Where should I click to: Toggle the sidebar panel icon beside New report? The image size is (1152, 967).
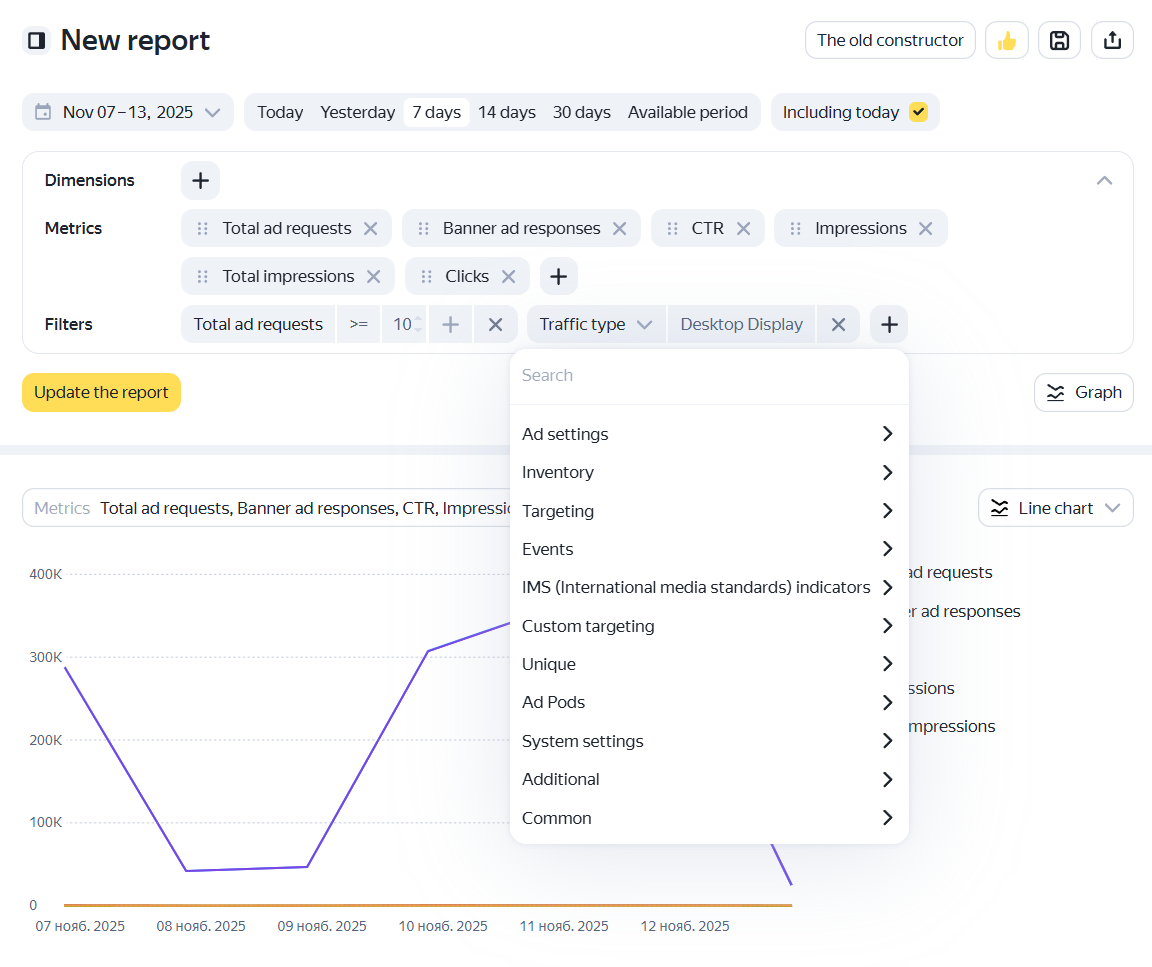(36, 40)
